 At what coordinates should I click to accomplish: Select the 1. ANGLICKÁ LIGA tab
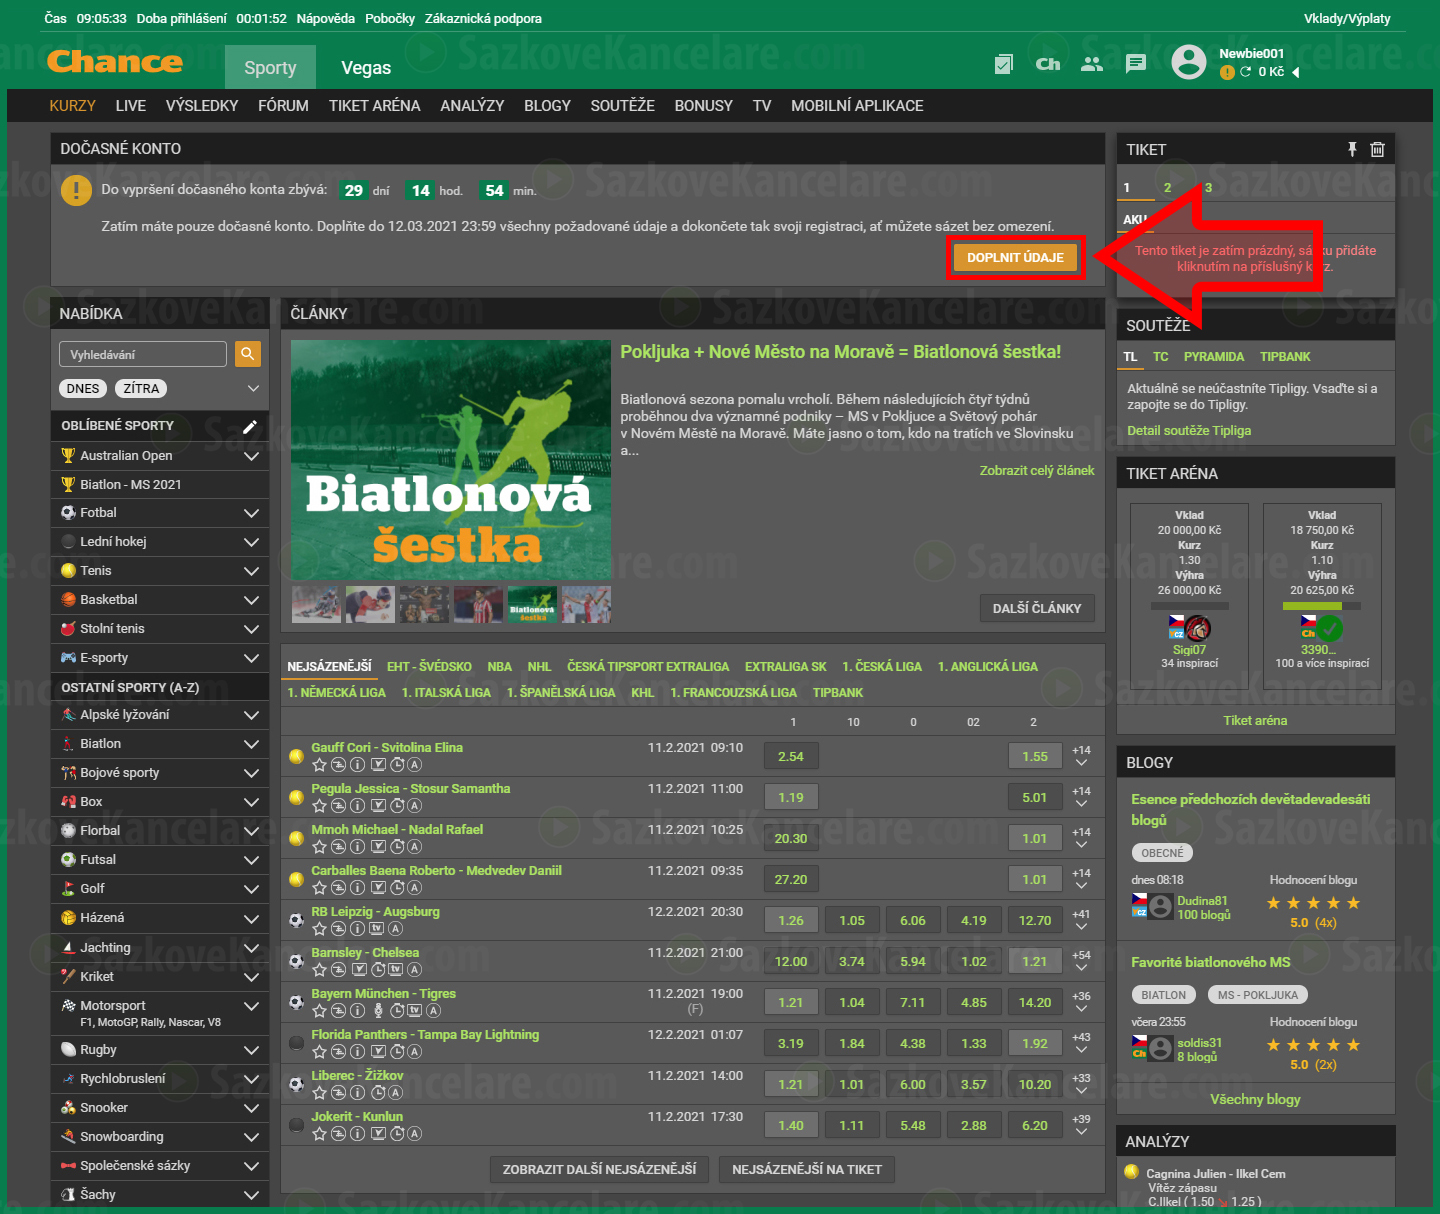[x=988, y=667]
